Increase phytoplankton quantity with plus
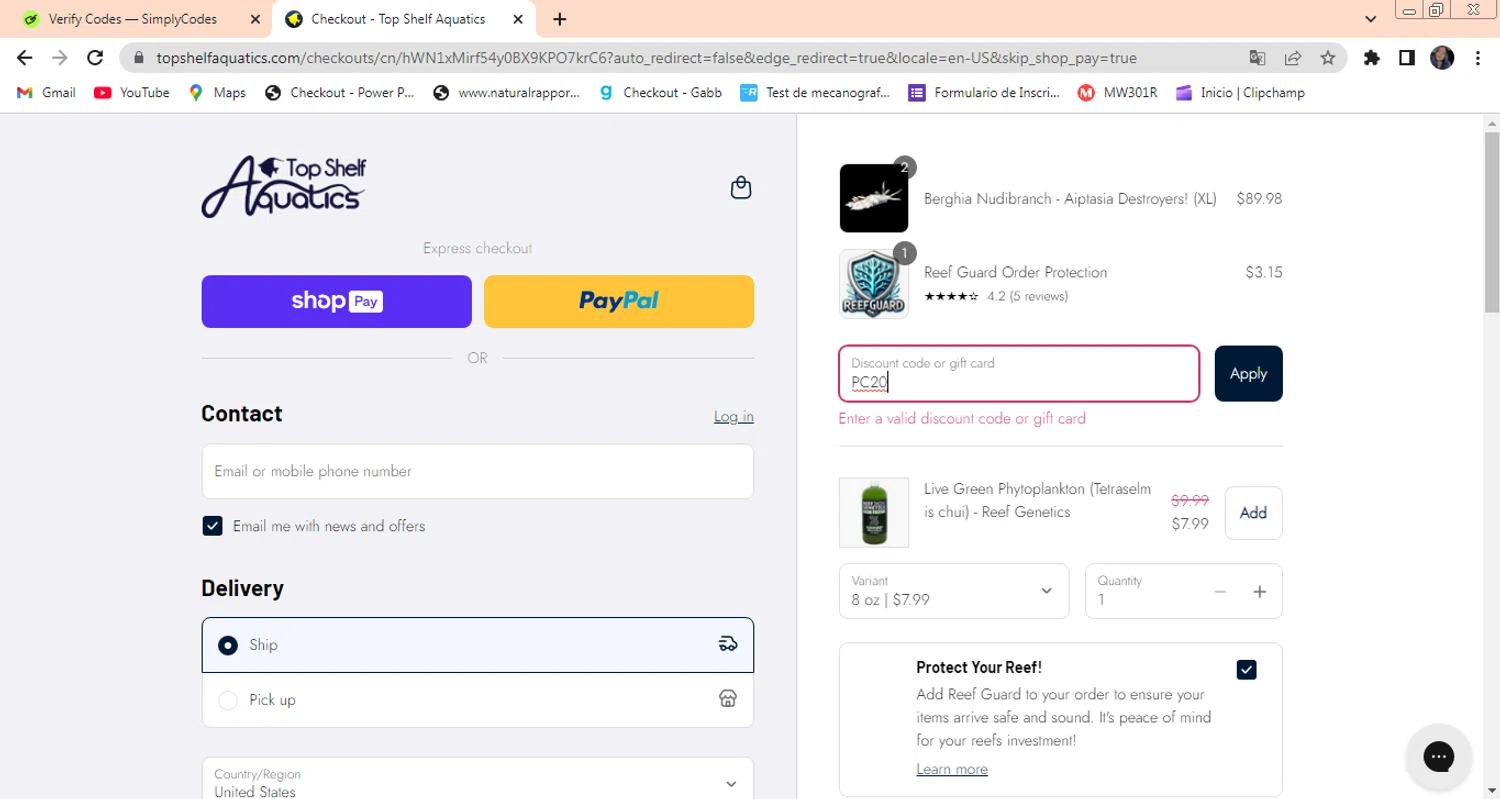 coord(1260,592)
